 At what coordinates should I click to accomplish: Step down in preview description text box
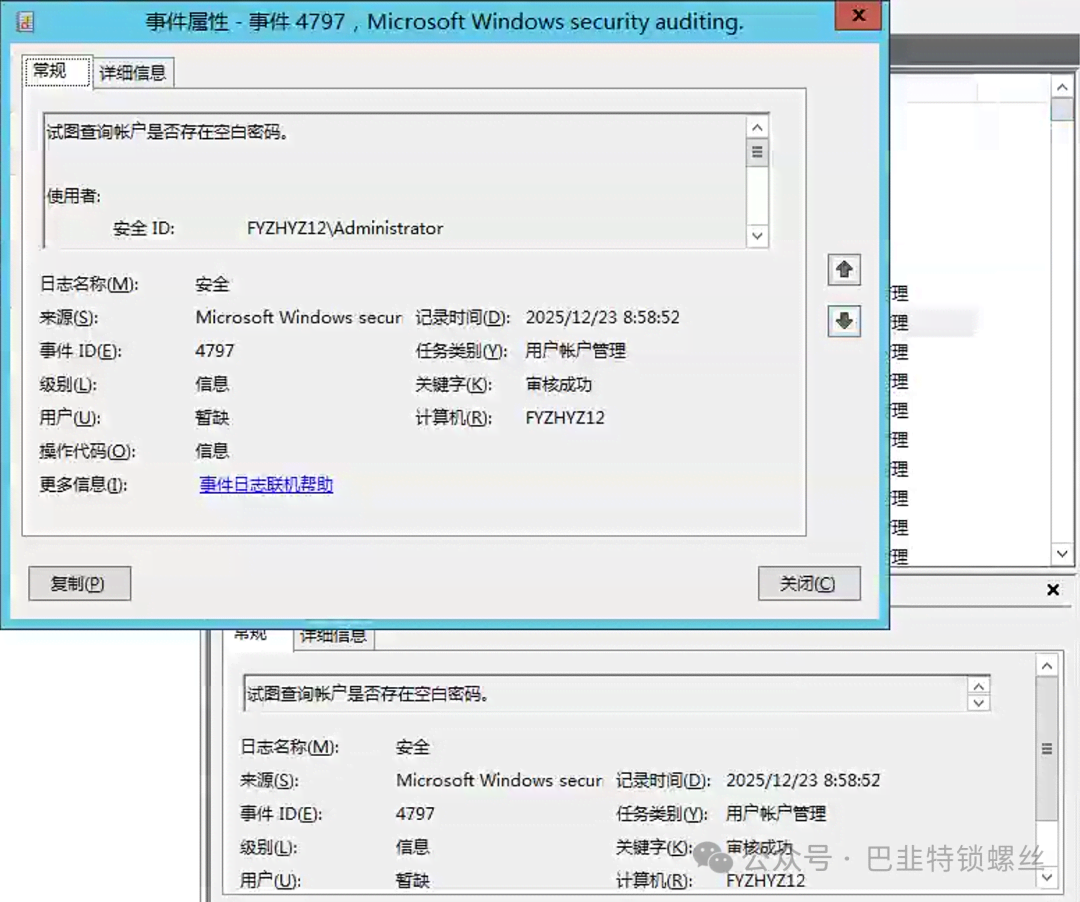point(979,703)
